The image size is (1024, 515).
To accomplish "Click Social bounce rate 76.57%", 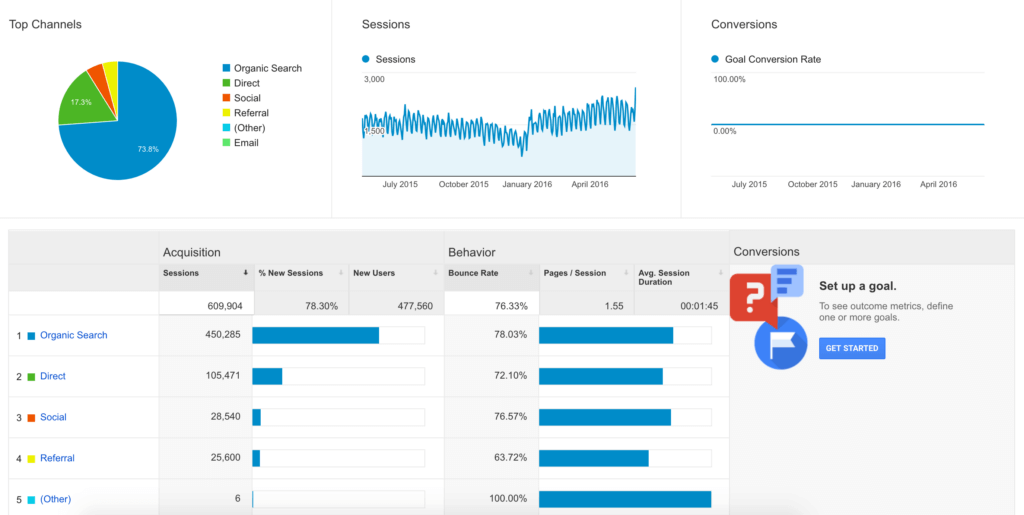I will click(x=510, y=417).
